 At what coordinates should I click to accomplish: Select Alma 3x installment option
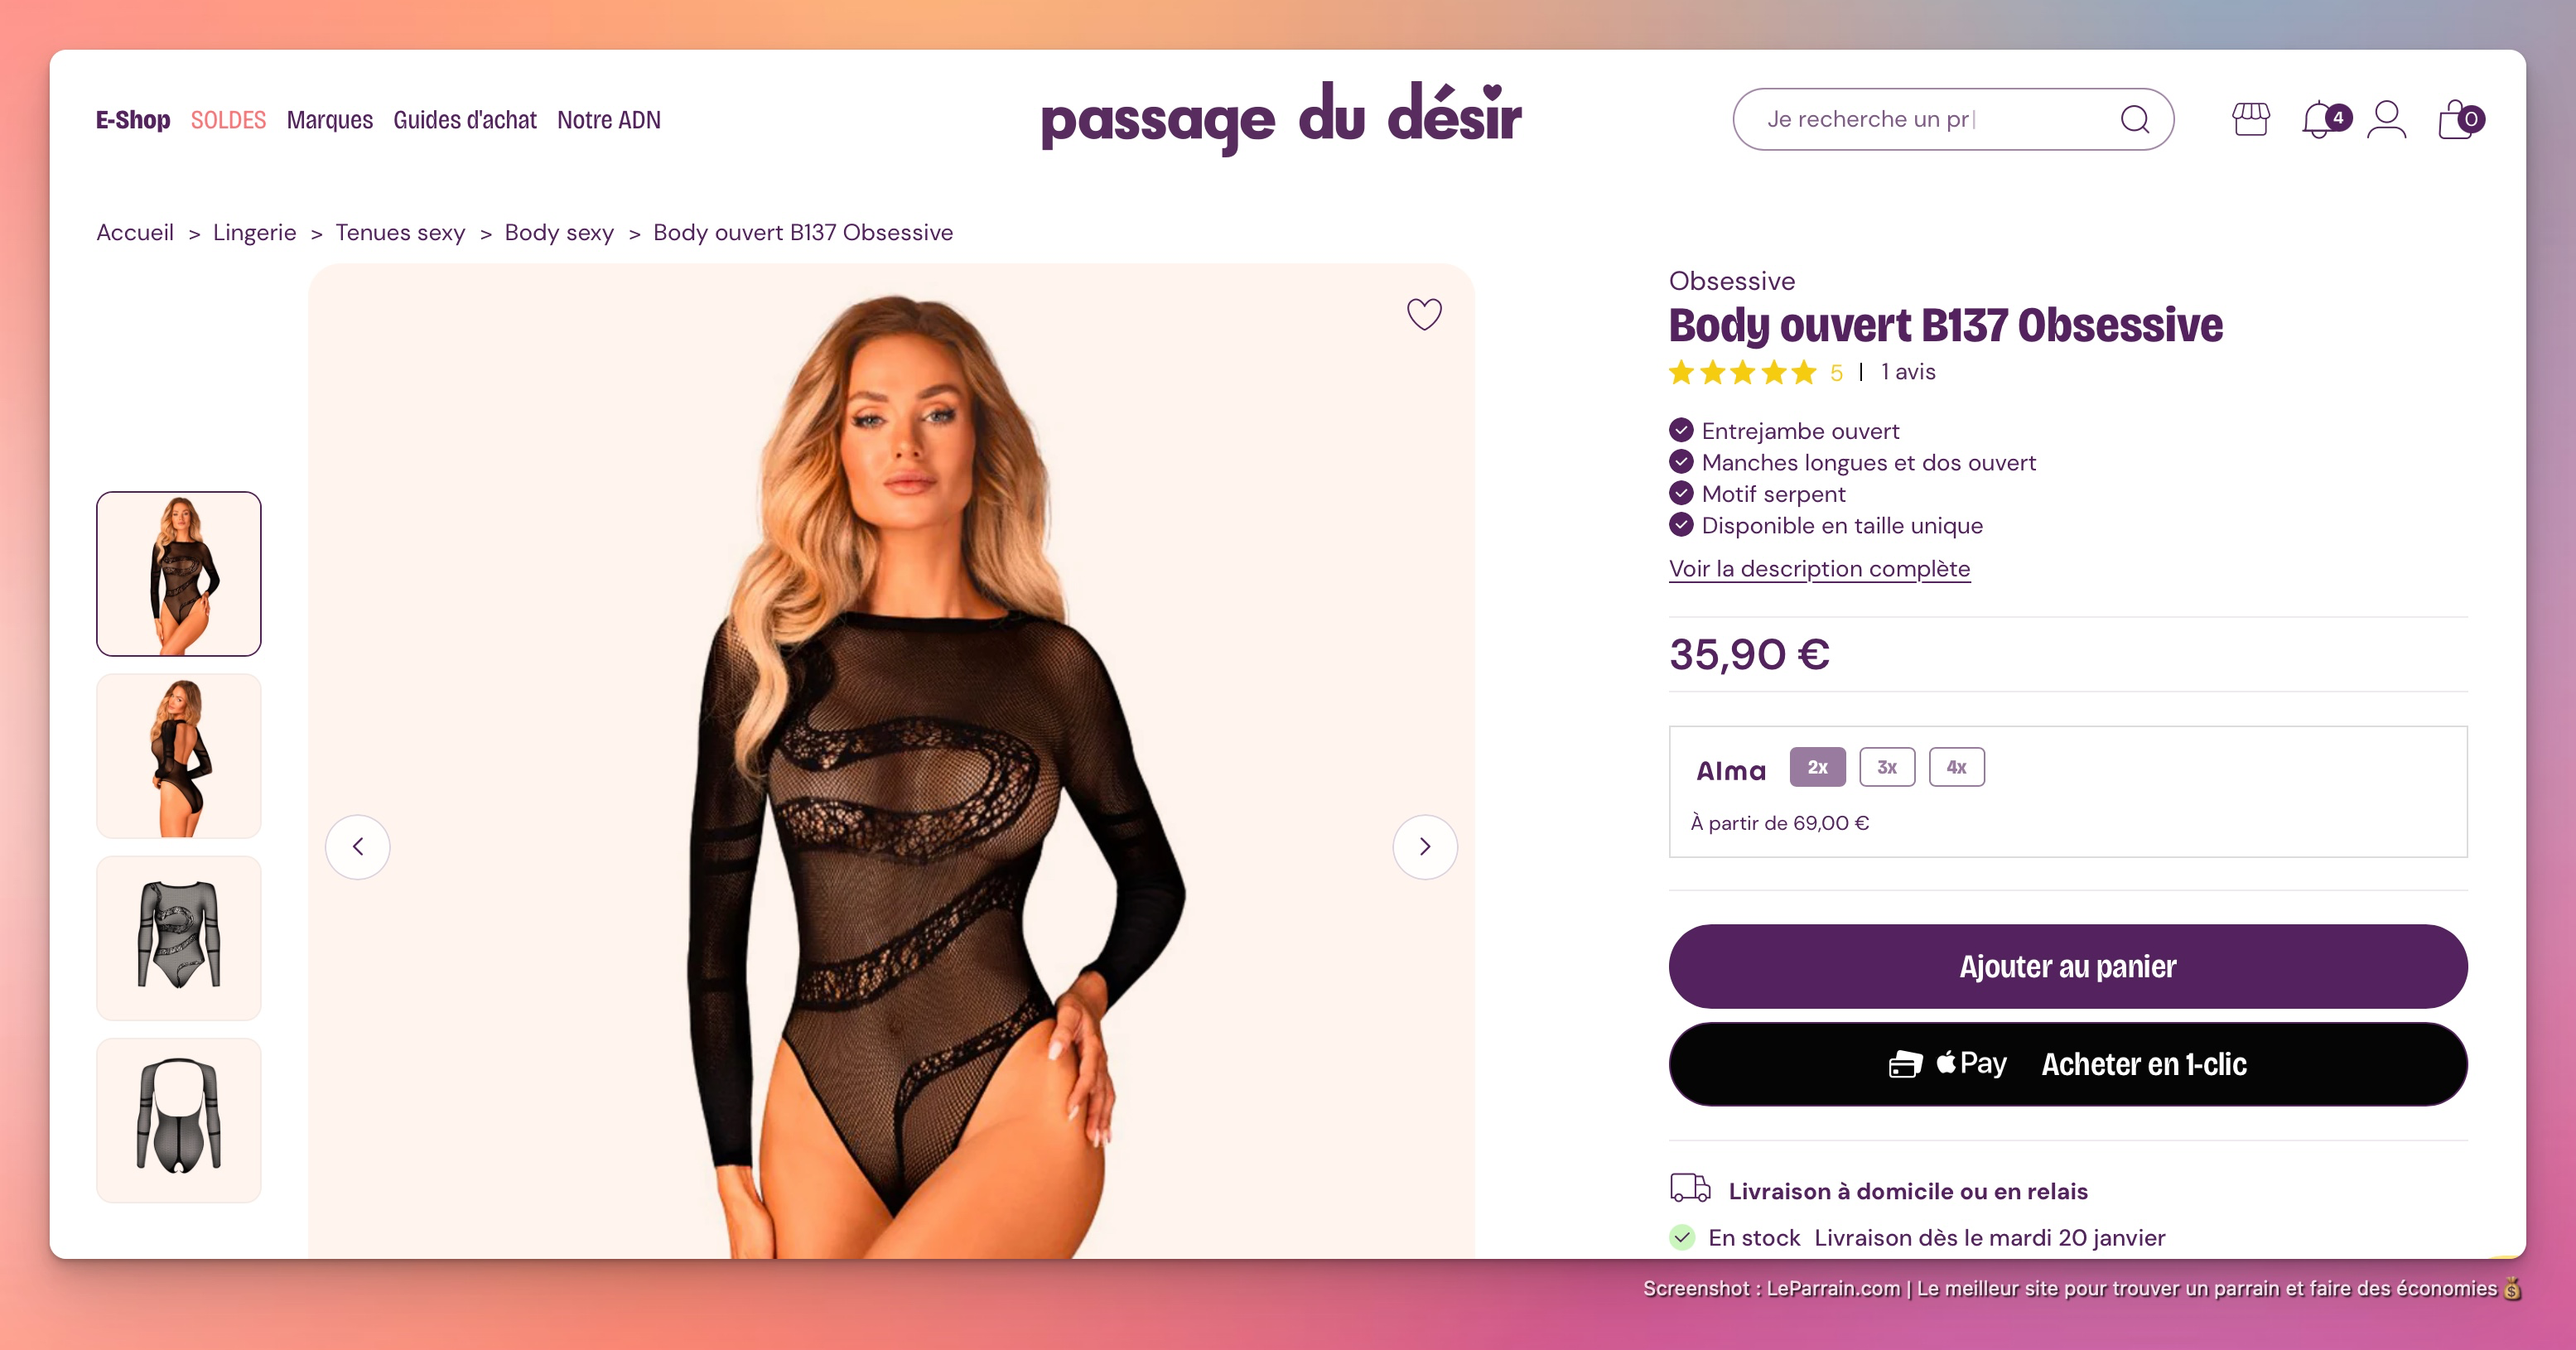[1887, 767]
